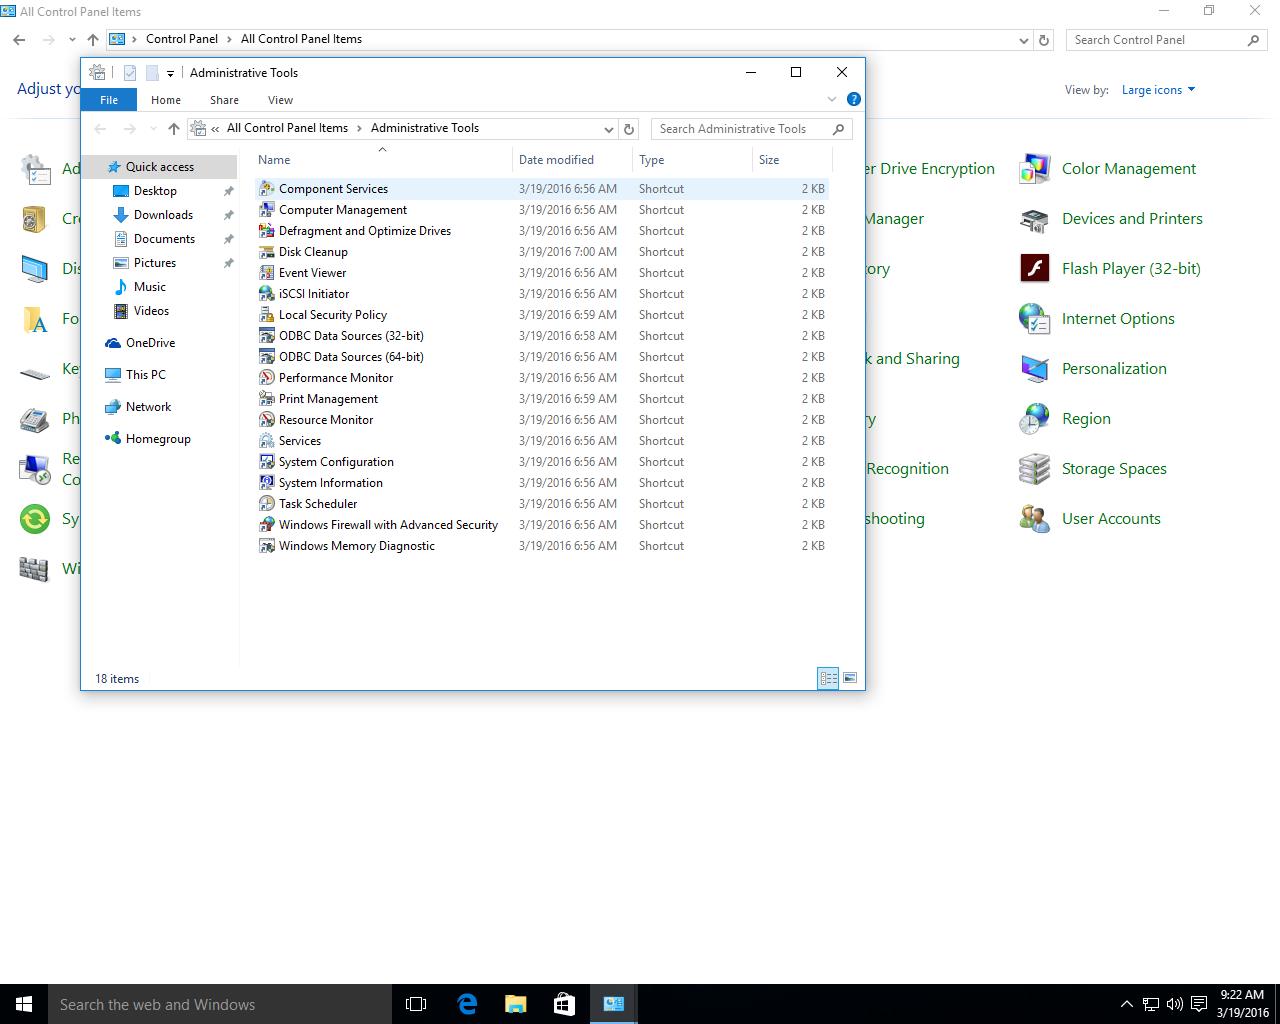Open the Administrative Tools address bar history dropdown

click(x=608, y=129)
